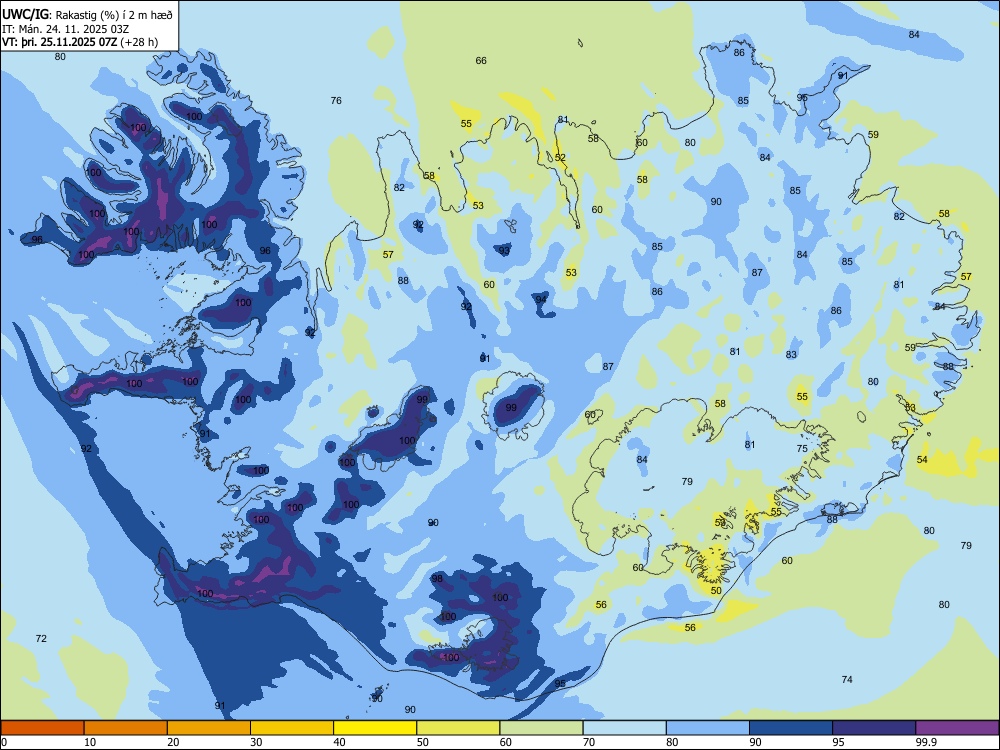The image size is (1000, 750).
Task: Click legend scale label '99.9'
Action: click(925, 742)
